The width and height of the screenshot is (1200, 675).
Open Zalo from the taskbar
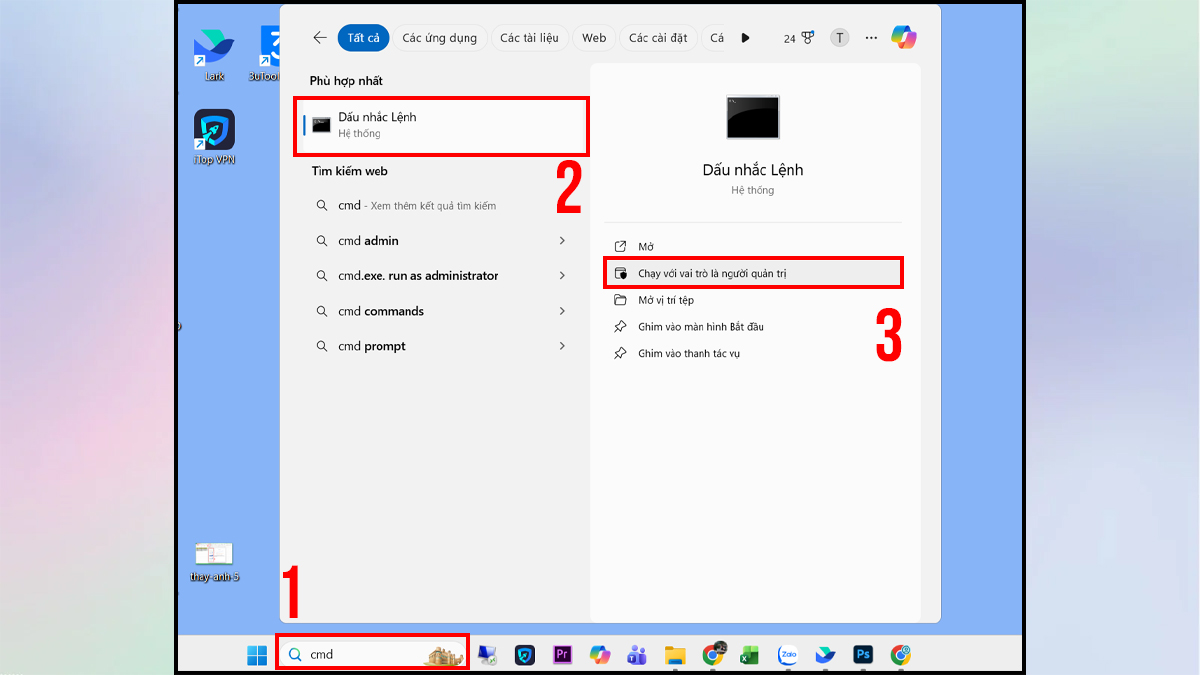(787, 655)
